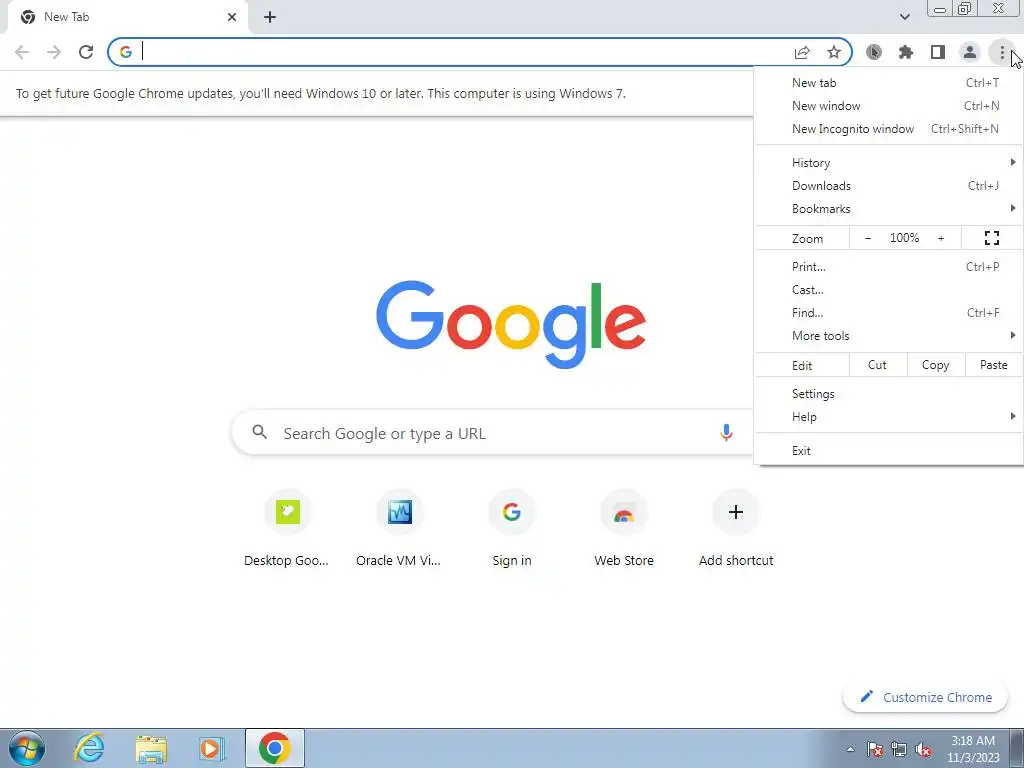Viewport: 1024px width, 768px height.
Task: Open the Sign in shortcut
Action: tap(512, 530)
